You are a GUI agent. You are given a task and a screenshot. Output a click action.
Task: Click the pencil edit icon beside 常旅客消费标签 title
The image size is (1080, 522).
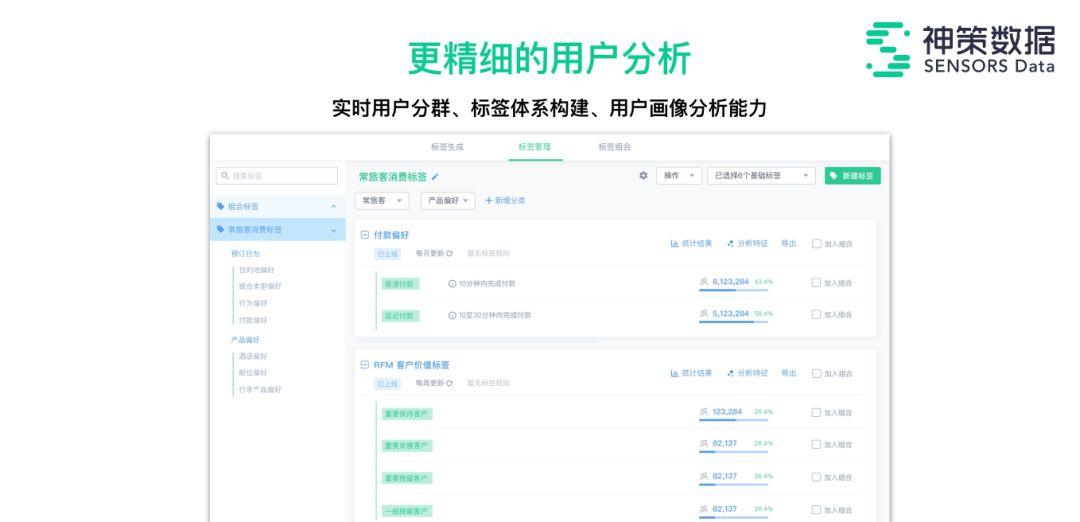tap(435, 177)
